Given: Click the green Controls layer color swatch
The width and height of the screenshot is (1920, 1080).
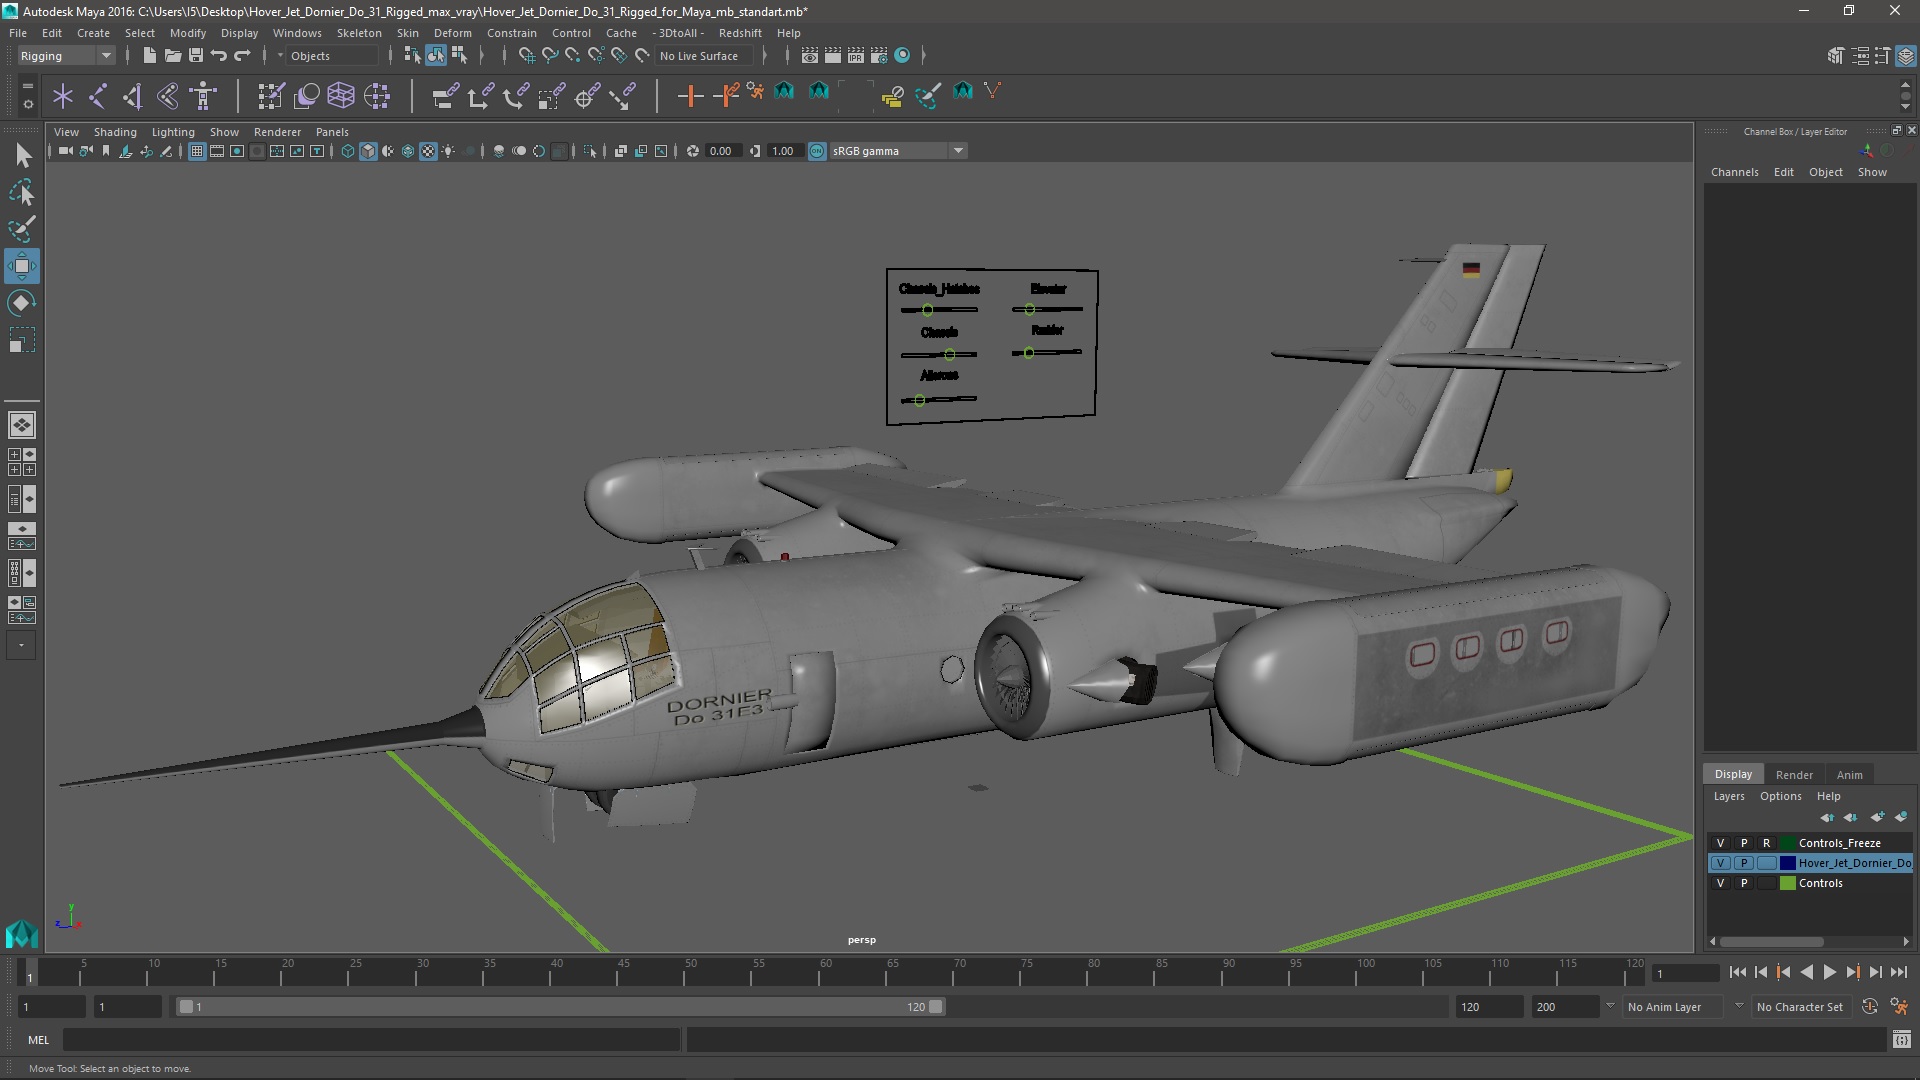Looking at the screenshot, I should coord(1788,883).
